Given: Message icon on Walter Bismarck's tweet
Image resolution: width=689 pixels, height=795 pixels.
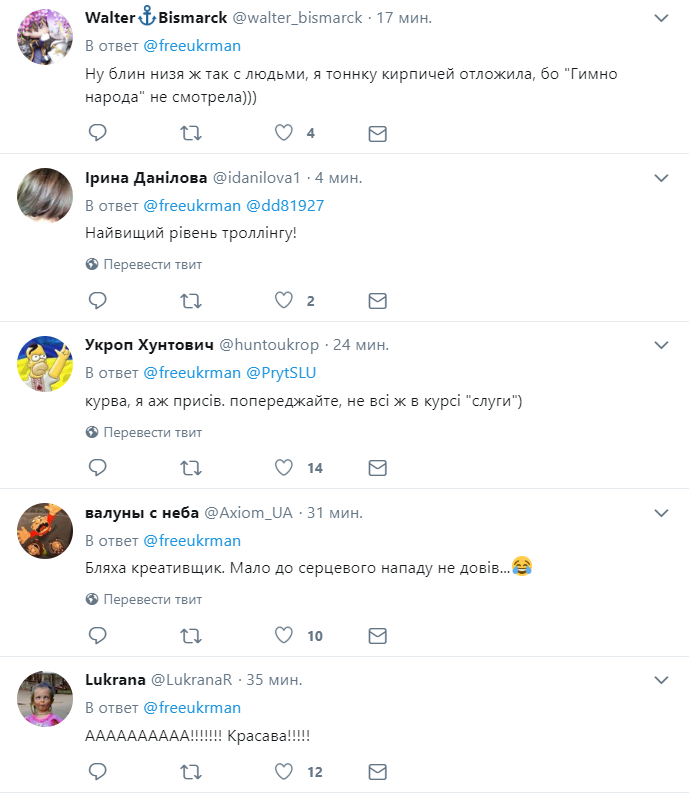Looking at the screenshot, I should point(377,133).
